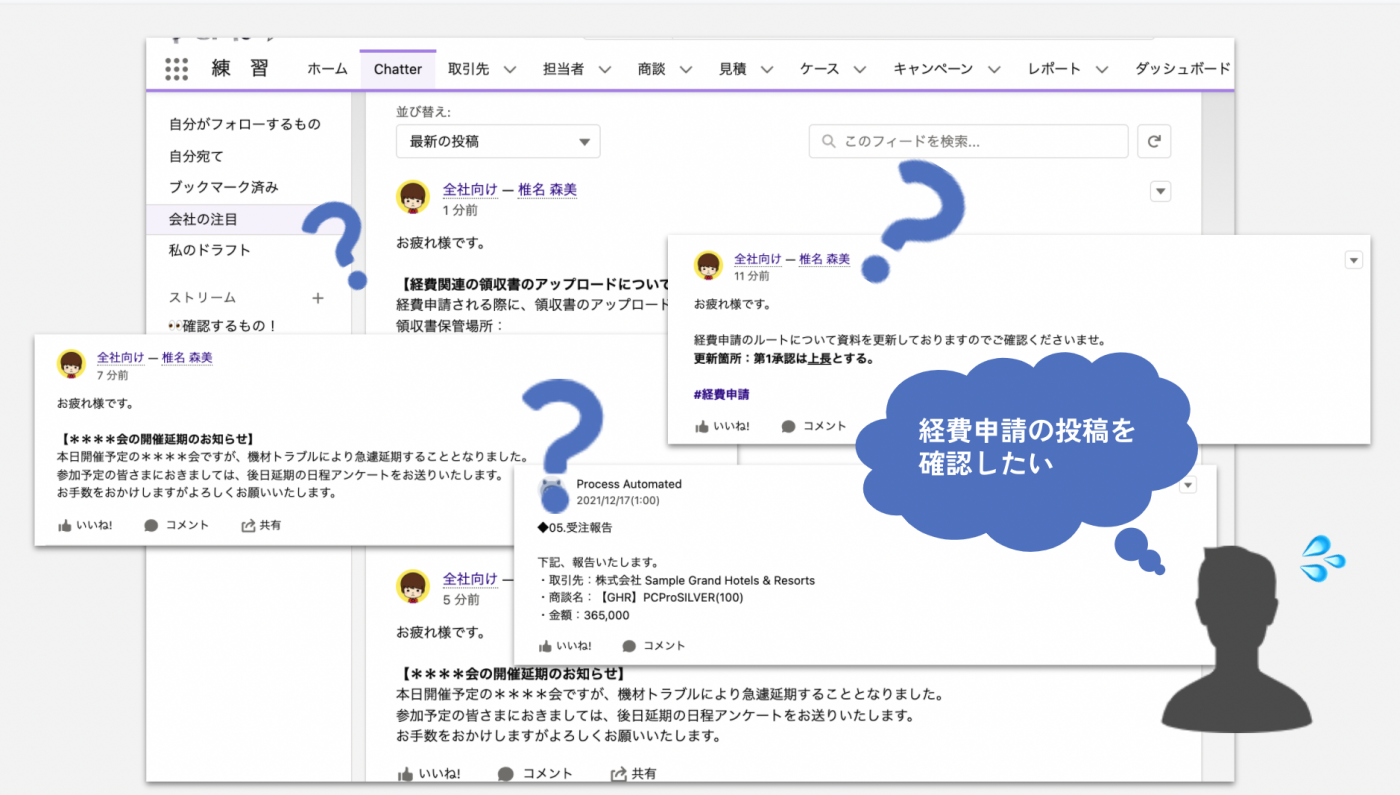Click avatar on the 5 分前 post

[414, 587]
